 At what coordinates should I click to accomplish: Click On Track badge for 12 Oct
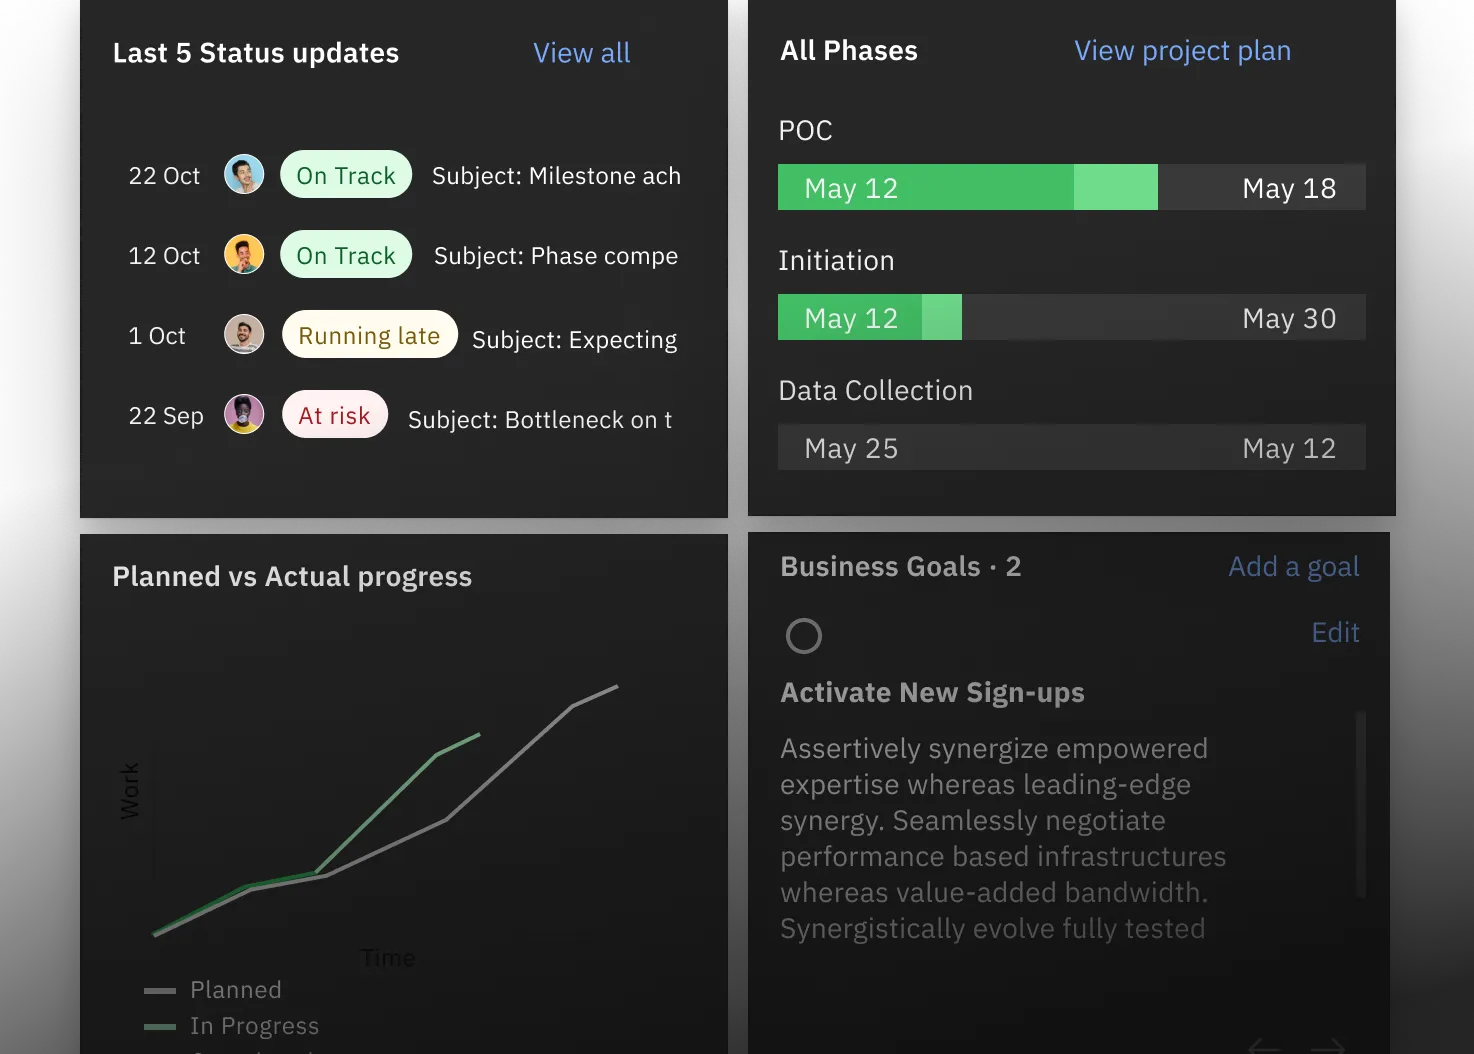pyautogui.click(x=346, y=255)
